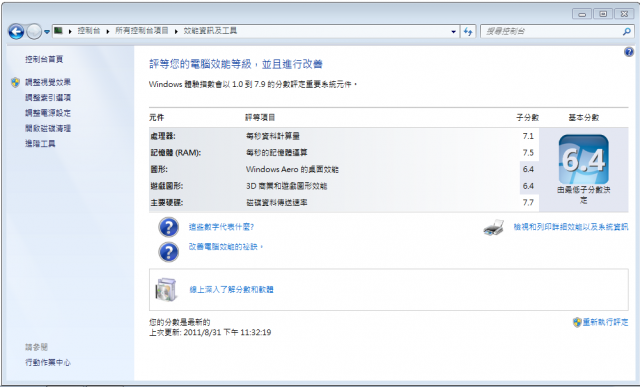Open 調整電源設定 sidebar link

tap(48, 113)
